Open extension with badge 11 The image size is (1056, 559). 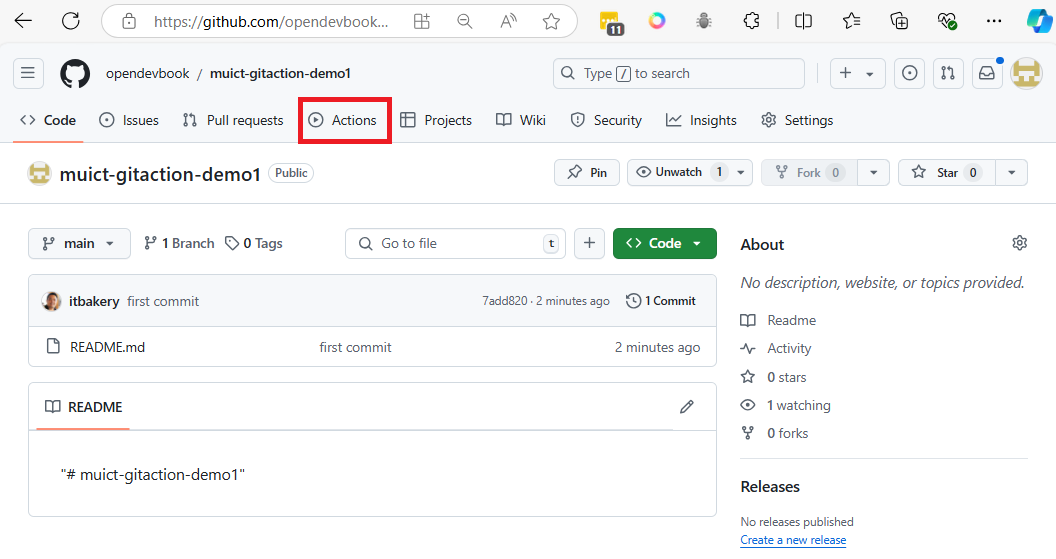click(612, 22)
